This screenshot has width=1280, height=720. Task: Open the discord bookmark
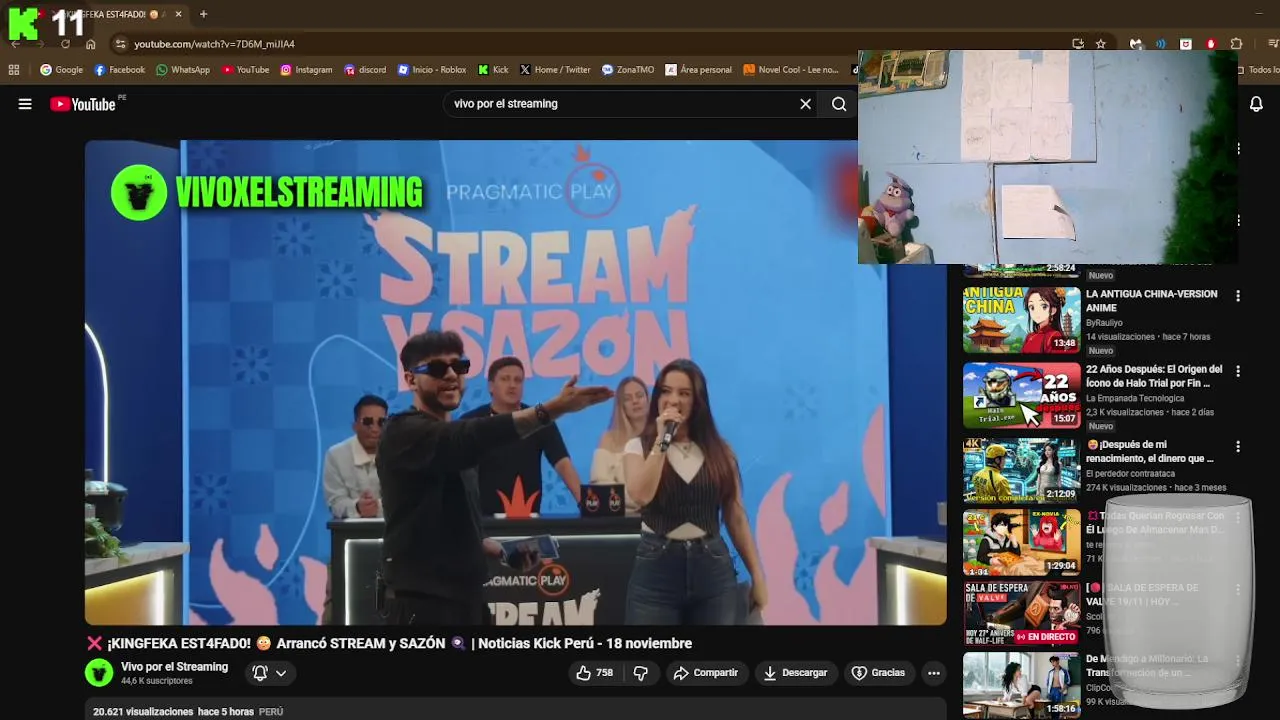[365, 70]
